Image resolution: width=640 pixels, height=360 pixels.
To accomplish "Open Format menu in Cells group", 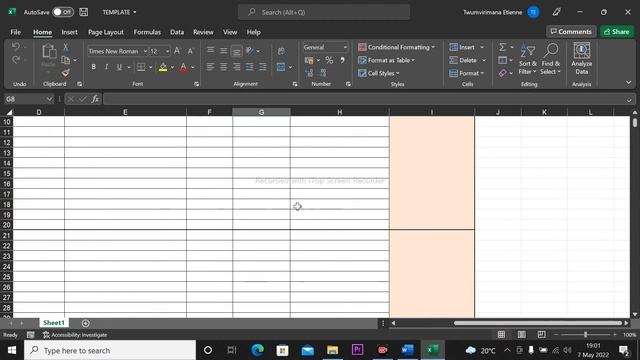I will click(x=466, y=73).
